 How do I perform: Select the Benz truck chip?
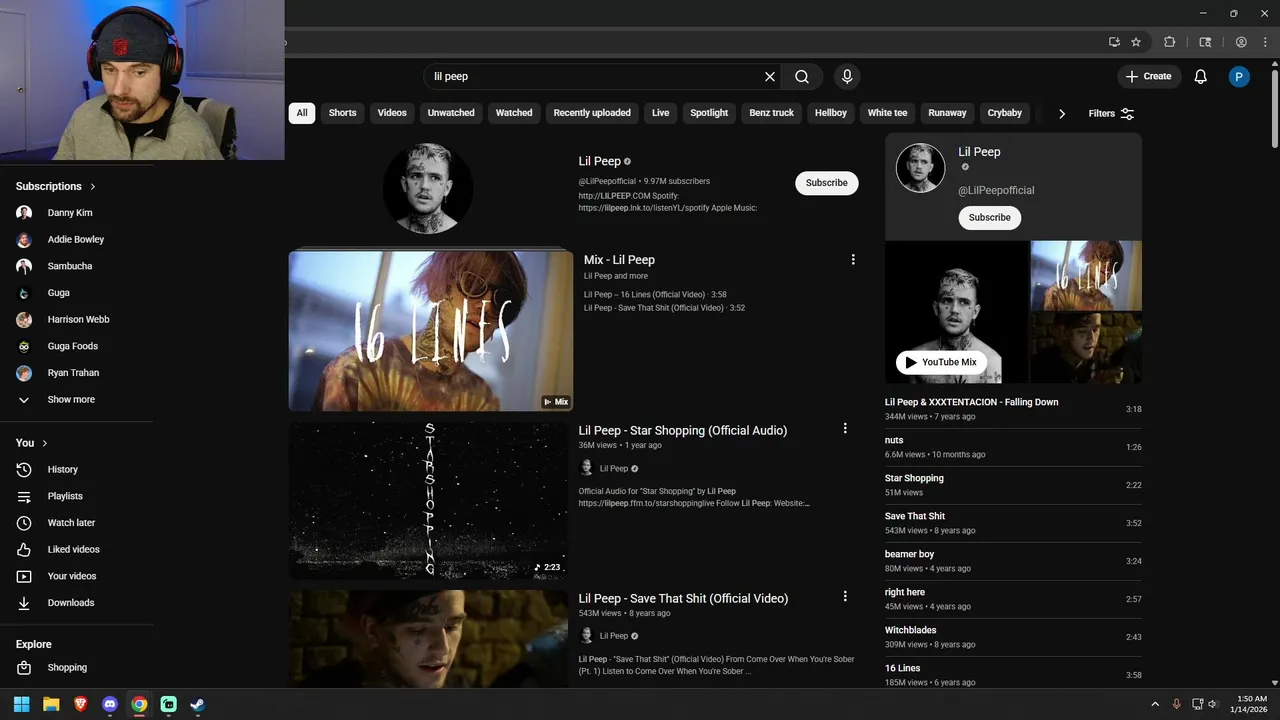772,113
